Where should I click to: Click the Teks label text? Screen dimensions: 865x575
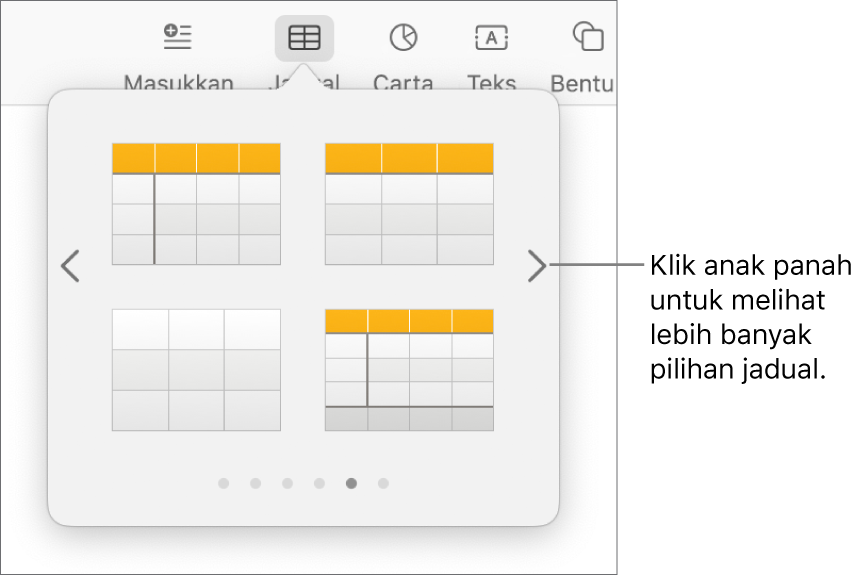click(491, 82)
